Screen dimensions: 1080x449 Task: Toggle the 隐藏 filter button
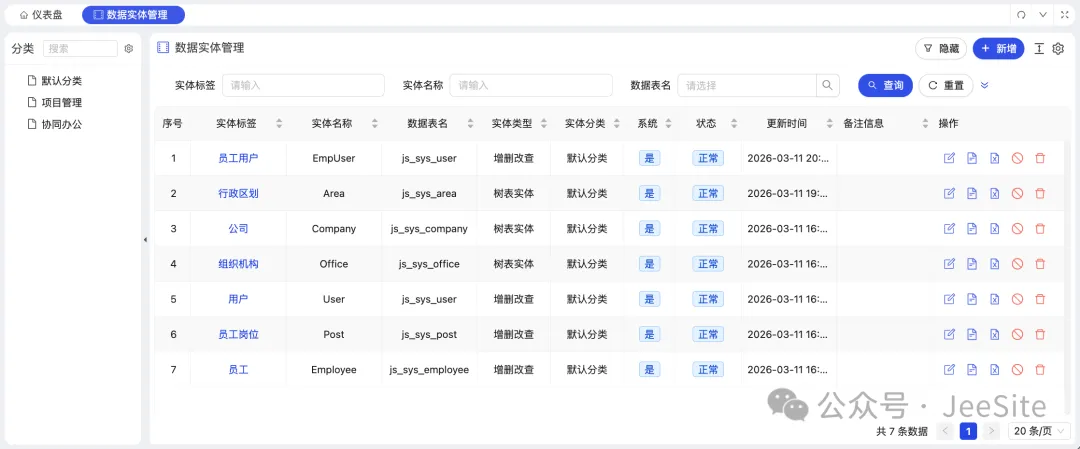tap(941, 48)
